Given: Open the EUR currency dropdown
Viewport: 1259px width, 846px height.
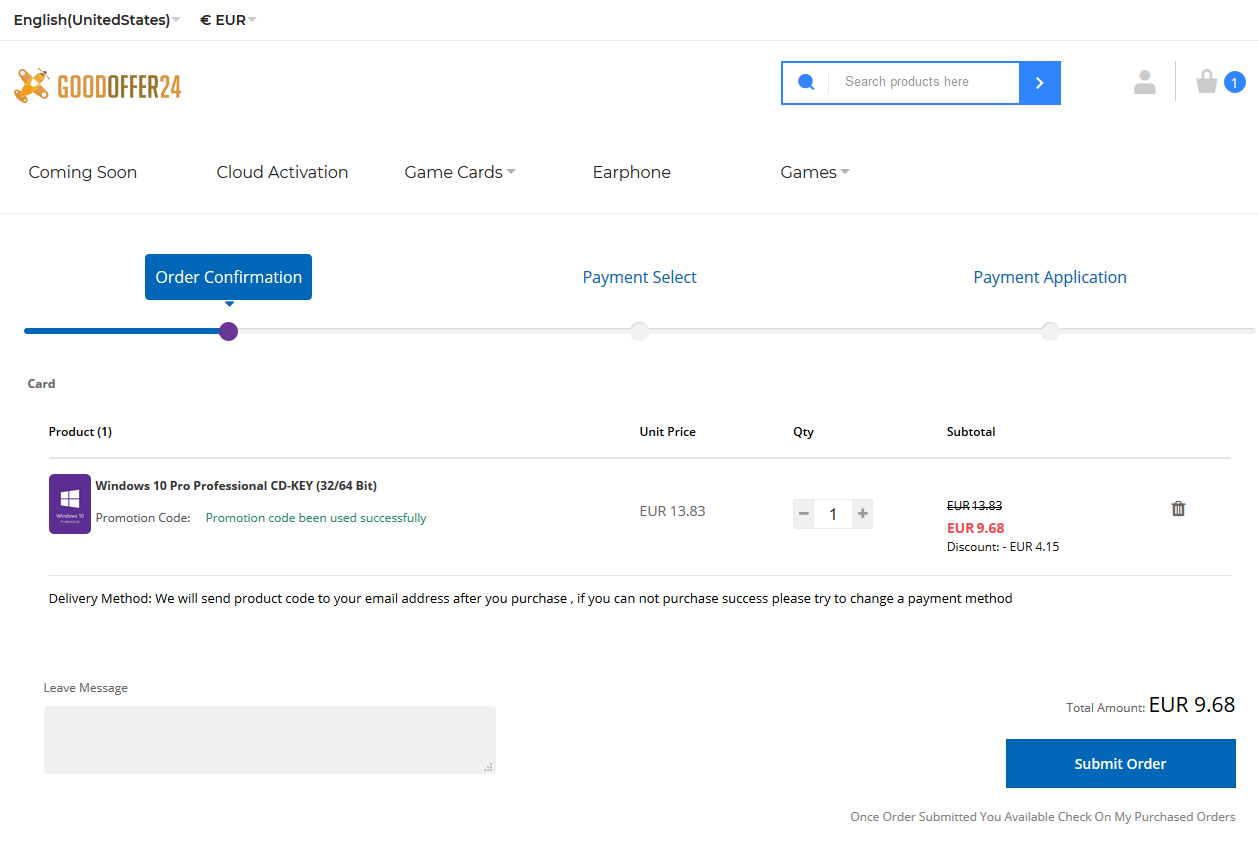Looking at the screenshot, I should [228, 20].
